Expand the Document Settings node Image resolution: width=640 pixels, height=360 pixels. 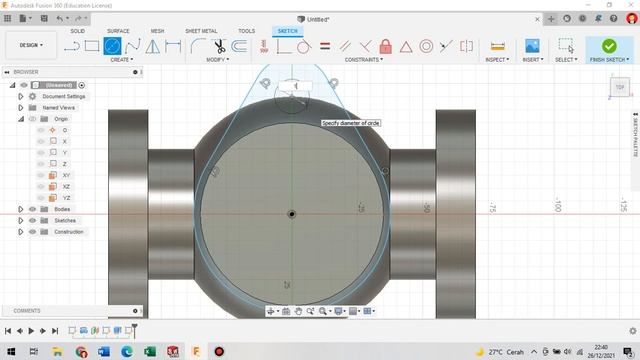[x=20, y=96]
